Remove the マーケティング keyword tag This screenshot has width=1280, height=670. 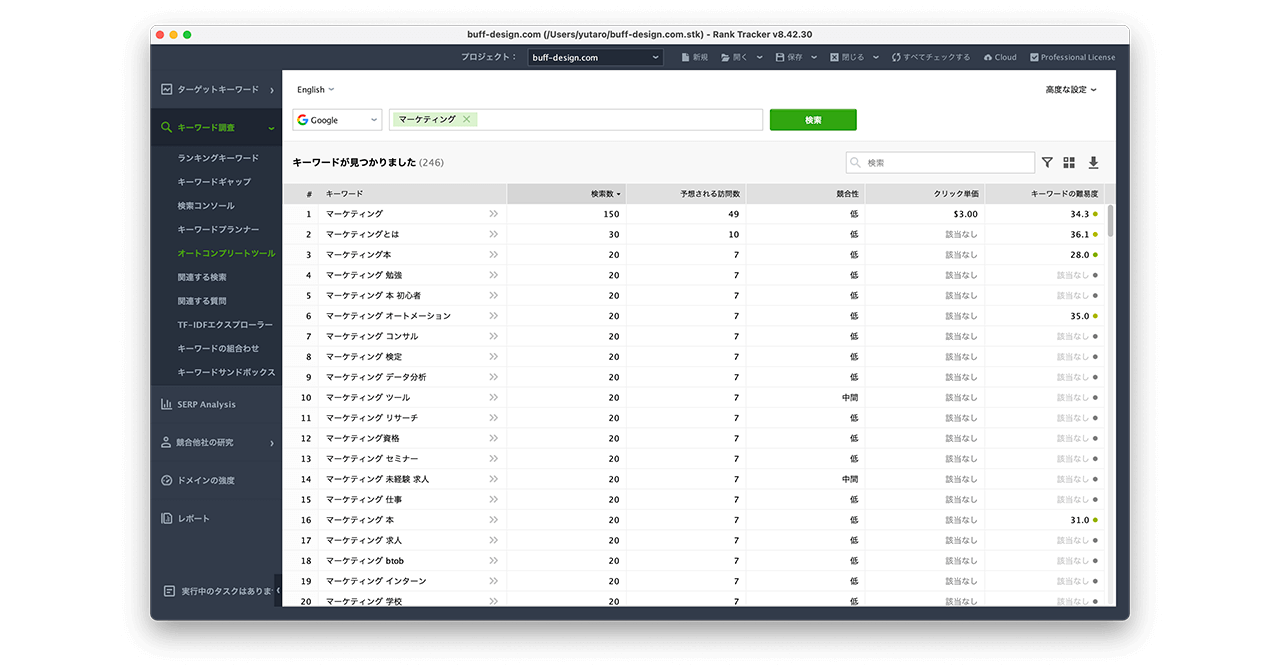click(x=466, y=120)
